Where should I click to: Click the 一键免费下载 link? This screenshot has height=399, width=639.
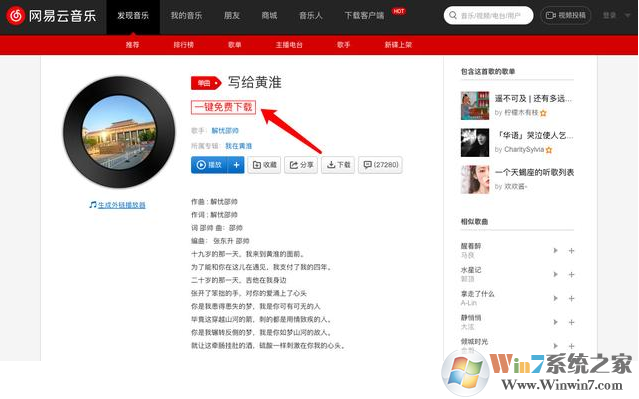(223, 107)
